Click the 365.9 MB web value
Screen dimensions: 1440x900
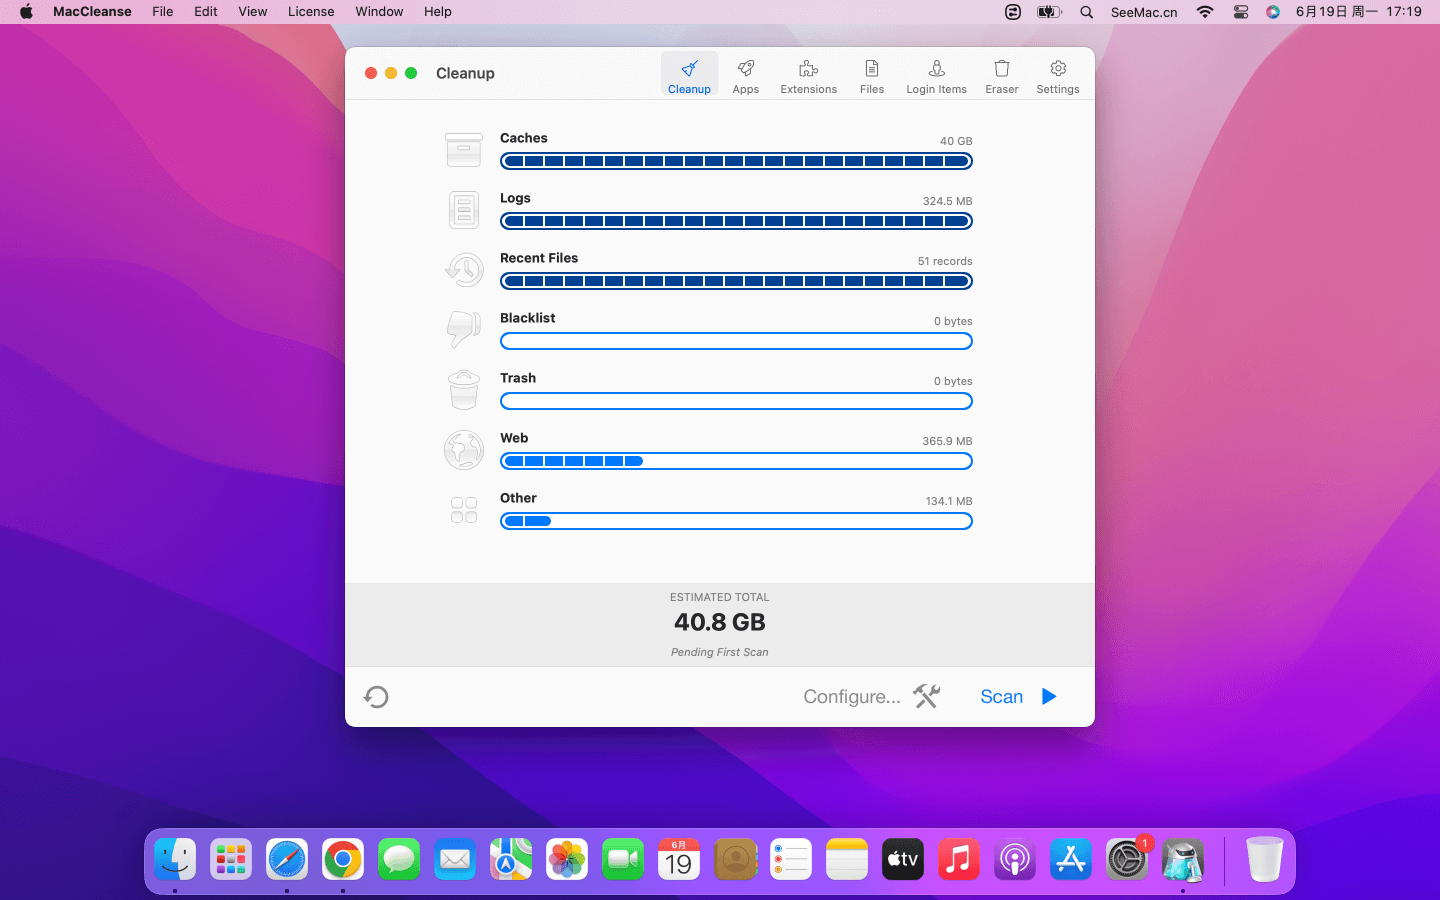pyautogui.click(x=947, y=441)
